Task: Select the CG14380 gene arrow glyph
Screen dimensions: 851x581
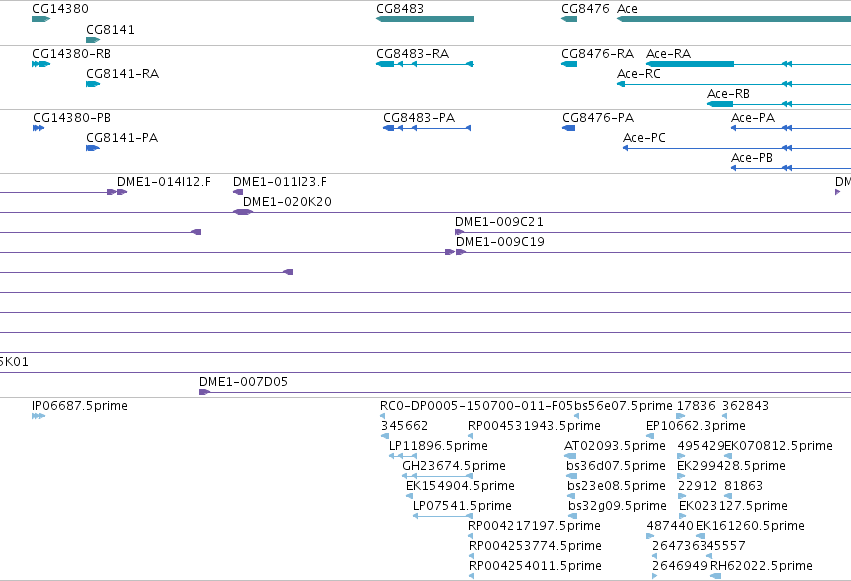Action: coord(41,19)
